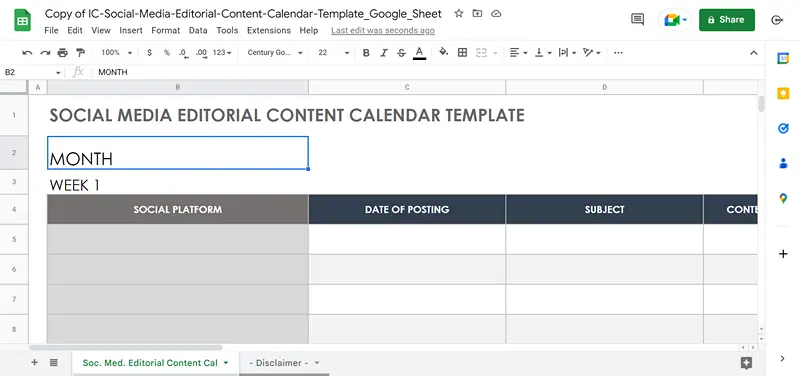Open the Extensions menu

[269, 31]
